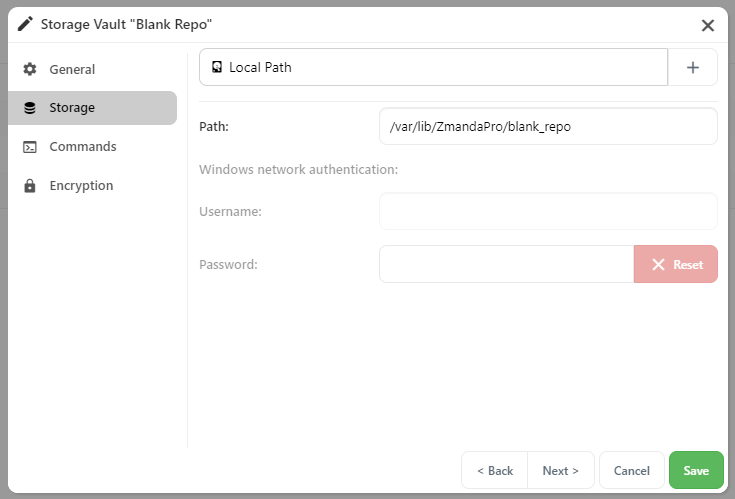Open the Local Path storage type dropdown
This screenshot has width=735, height=499.
433,67
